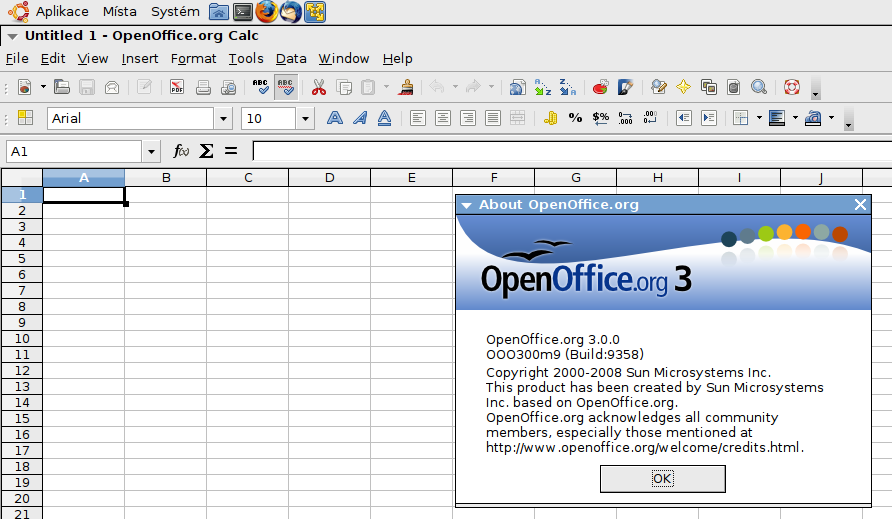Apply Percent number format
892x519 pixels.
coord(575,118)
